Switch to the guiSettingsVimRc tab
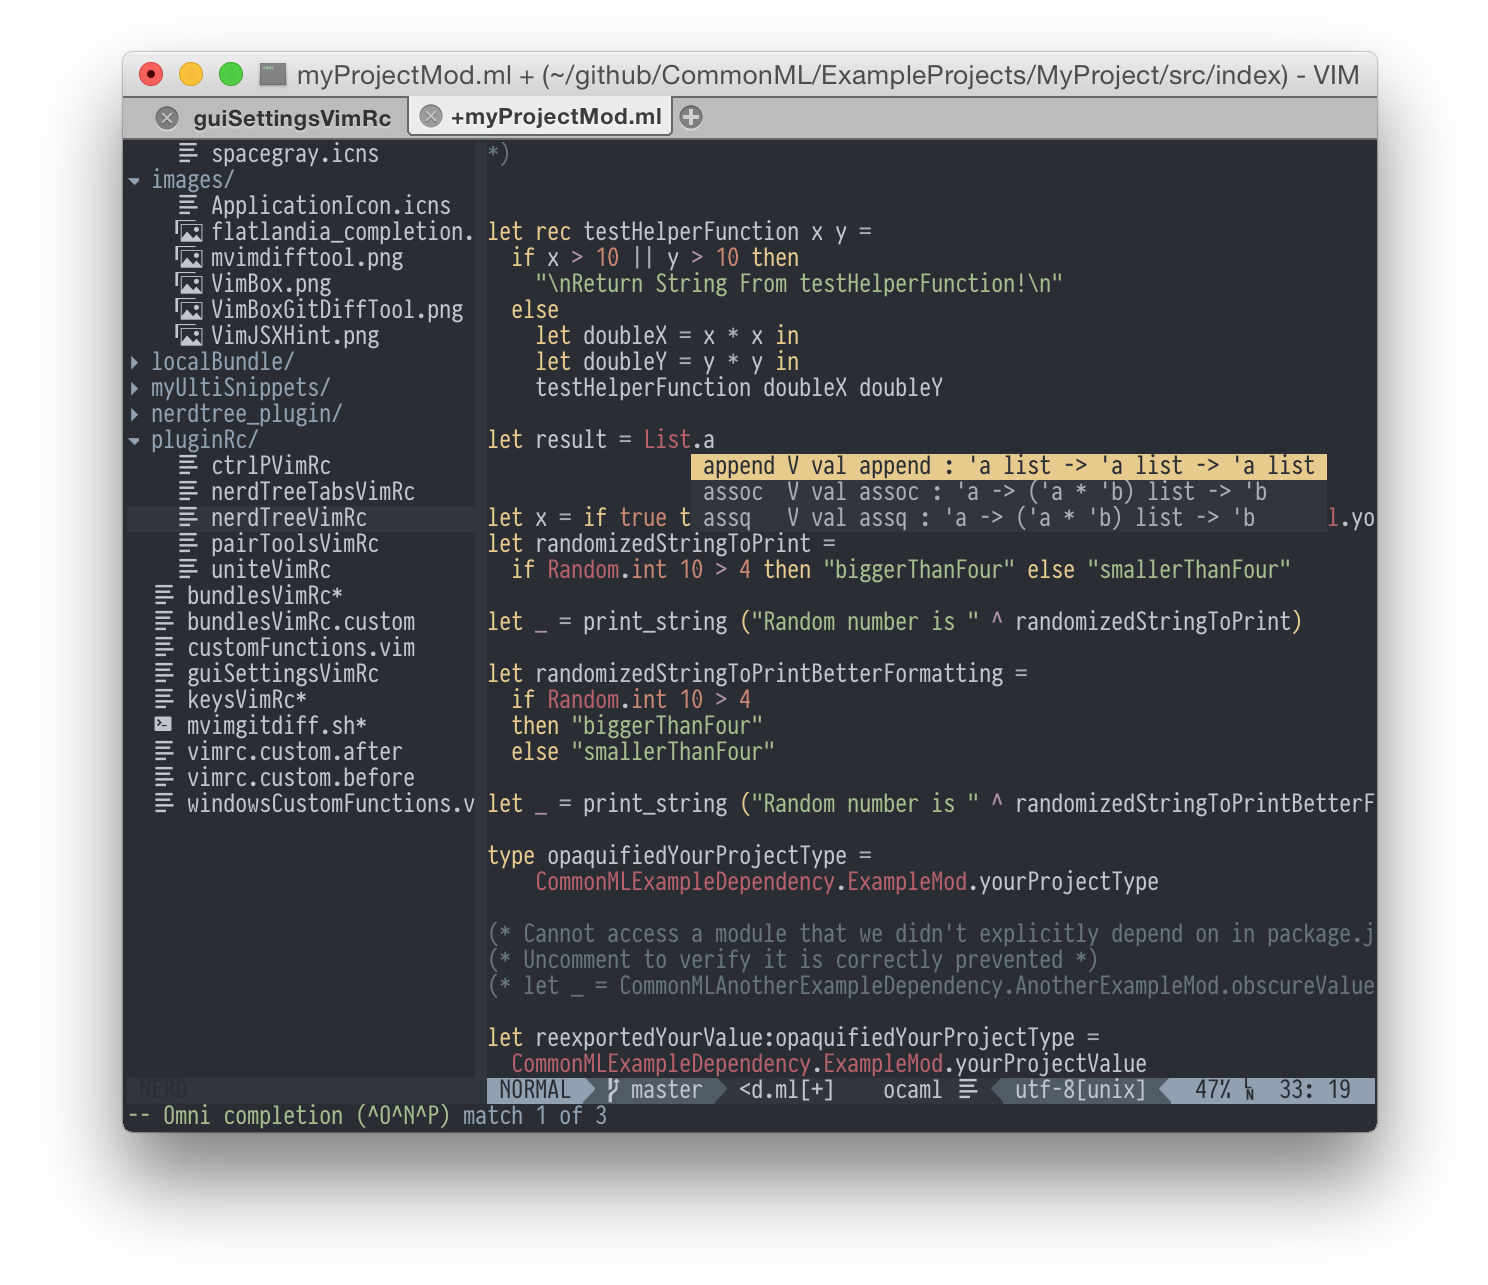 tap(292, 118)
